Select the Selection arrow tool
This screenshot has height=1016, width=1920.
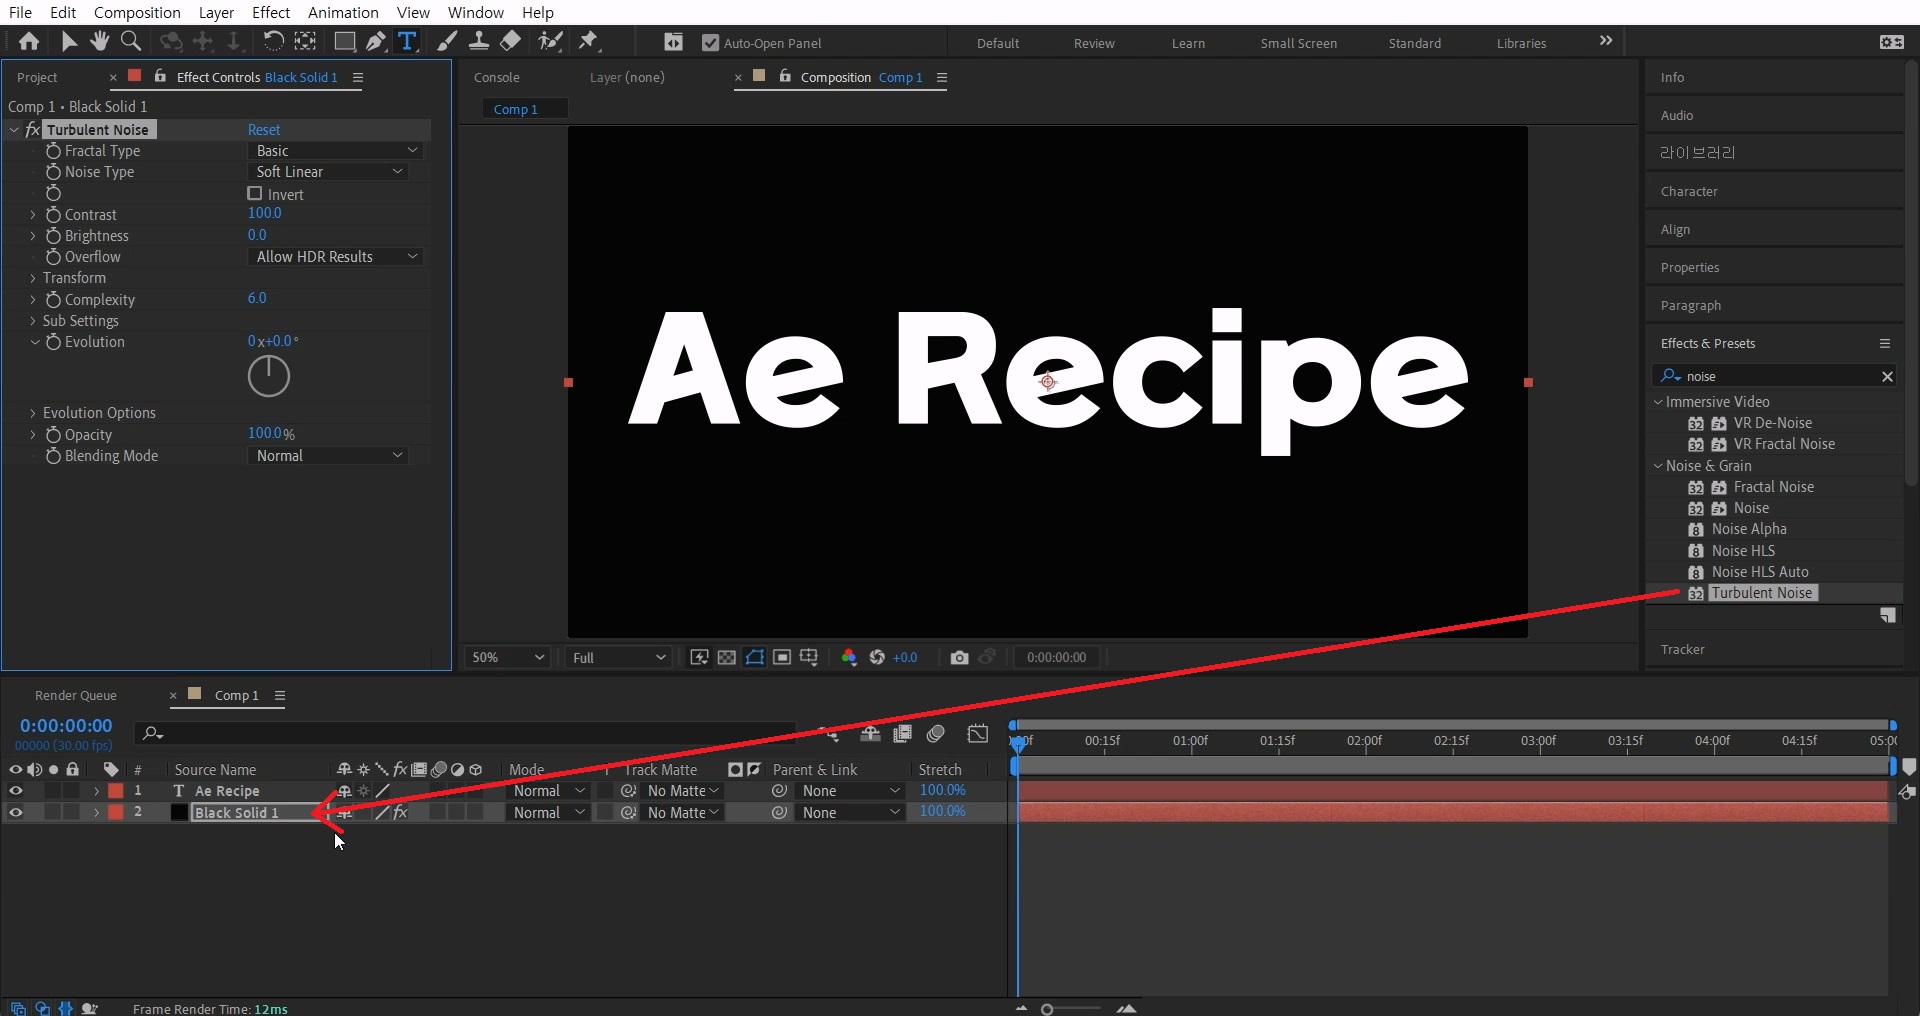68,41
